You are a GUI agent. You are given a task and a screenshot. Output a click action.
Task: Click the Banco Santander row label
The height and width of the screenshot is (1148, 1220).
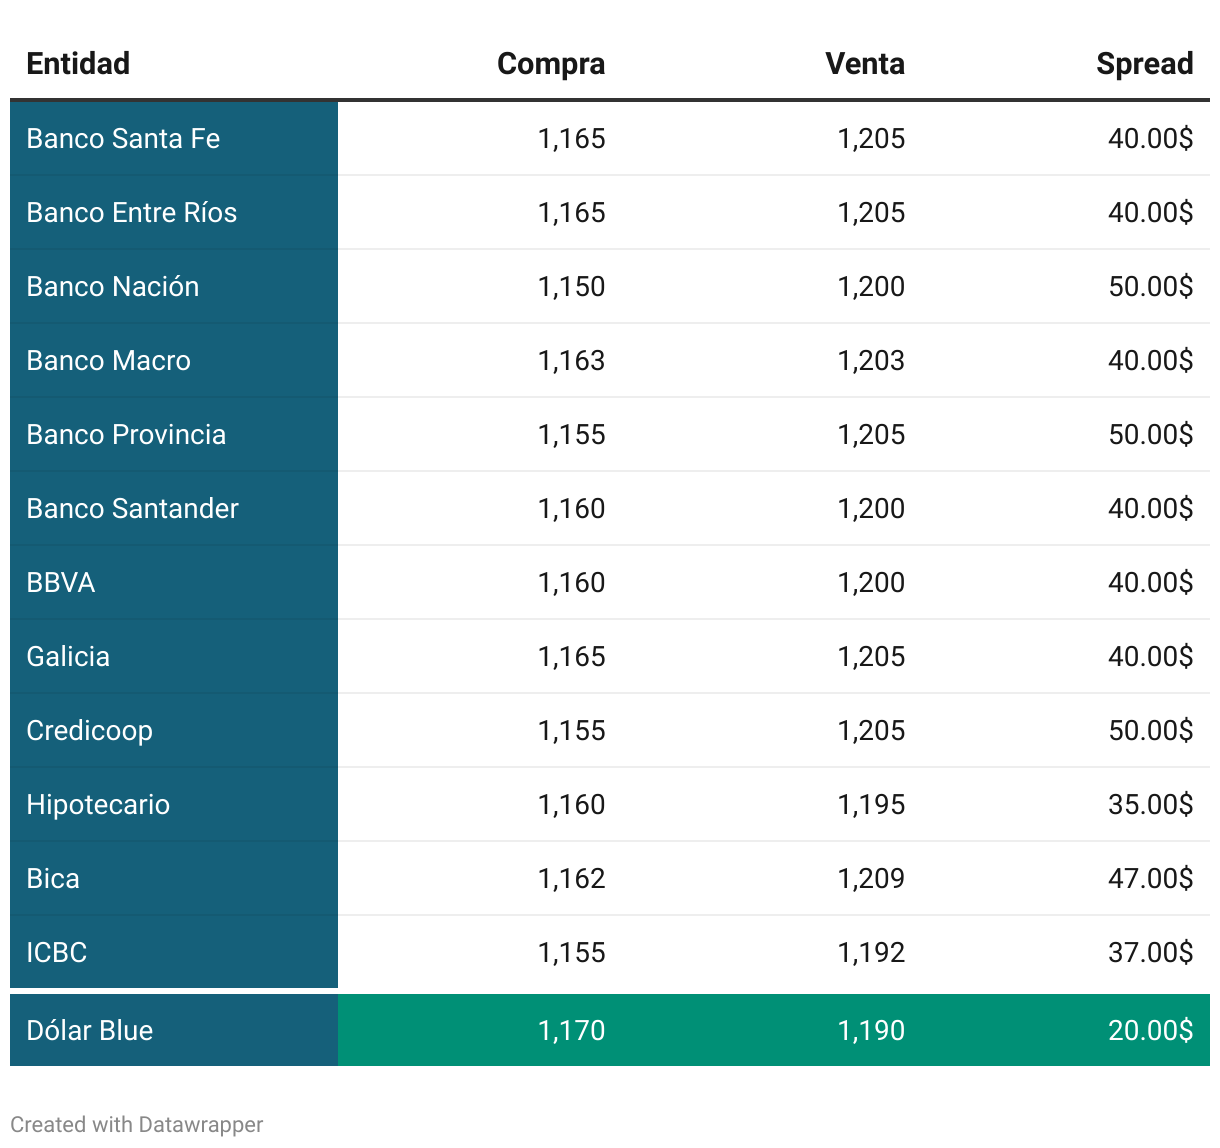[x=132, y=509]
